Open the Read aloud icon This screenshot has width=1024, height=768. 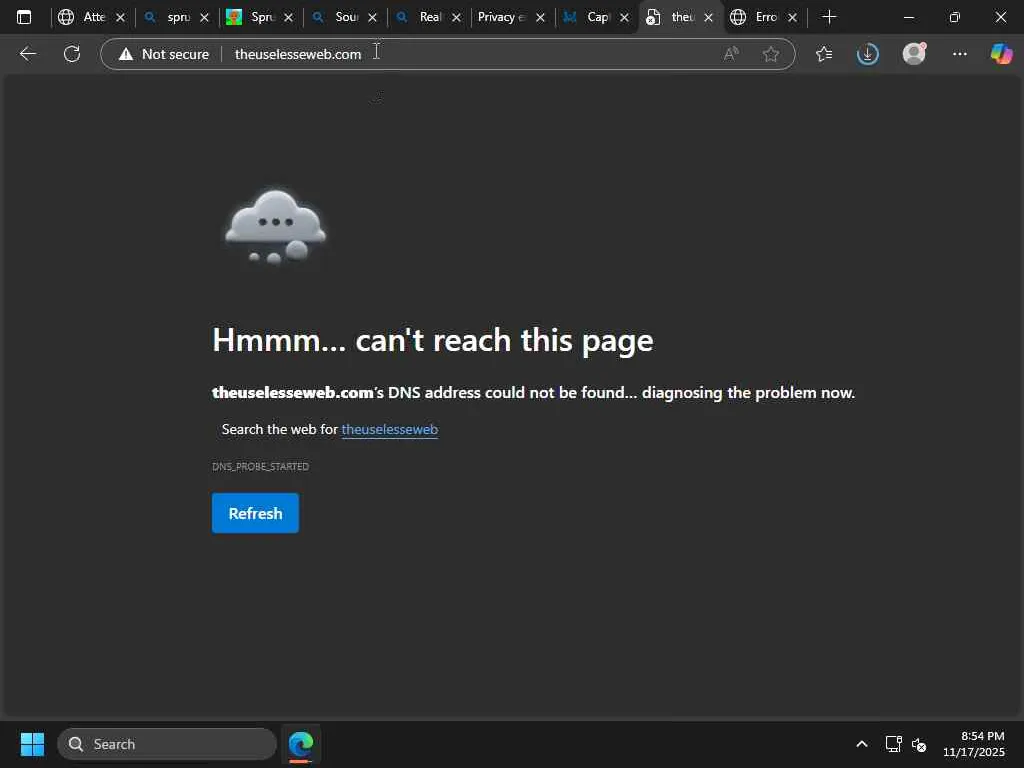[x=731, y=54]
